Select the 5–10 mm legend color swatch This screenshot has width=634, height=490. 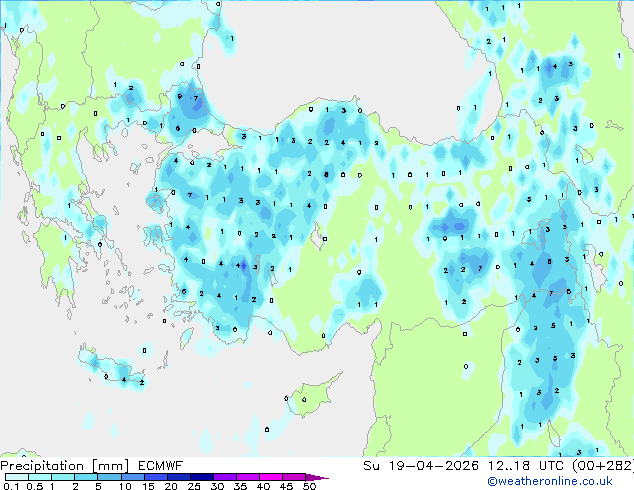tap(109, 477)
